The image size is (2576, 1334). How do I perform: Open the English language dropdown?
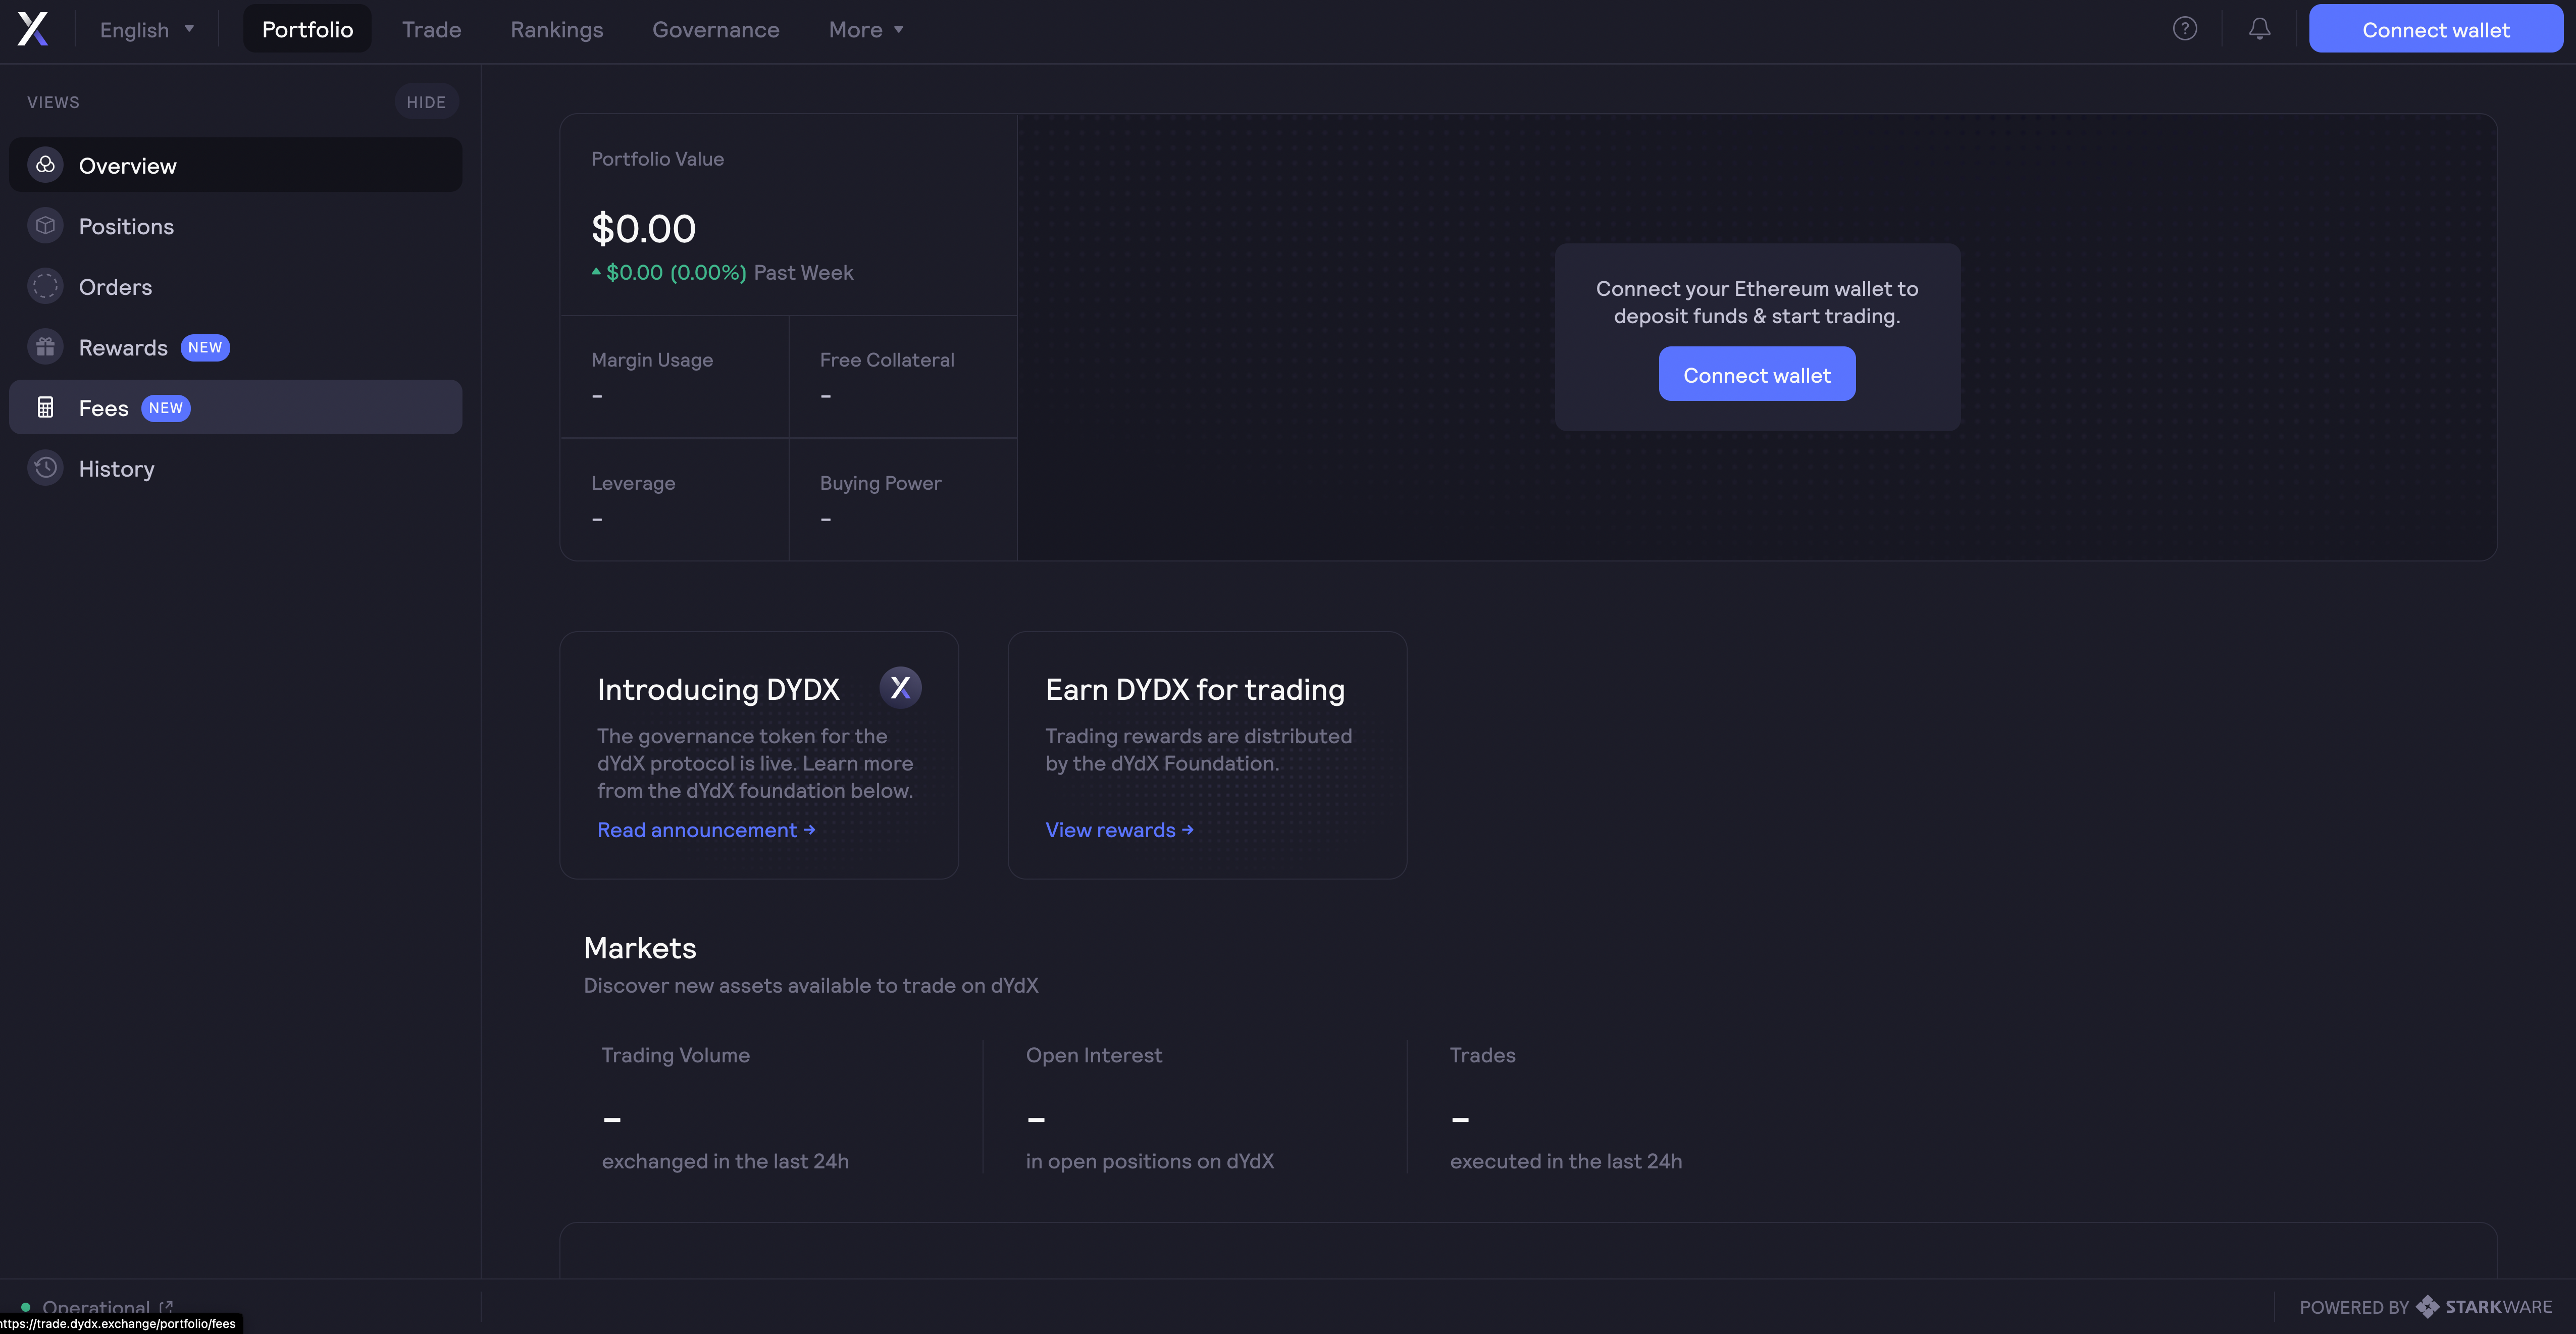tap(147, 30)
